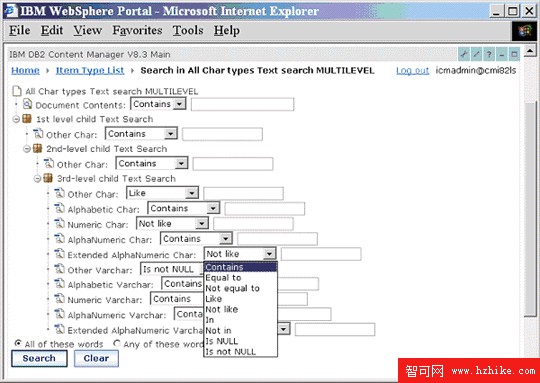
Task: Click the wrench configure icon in portlet title bar
Action: click(x=464, y=54)
